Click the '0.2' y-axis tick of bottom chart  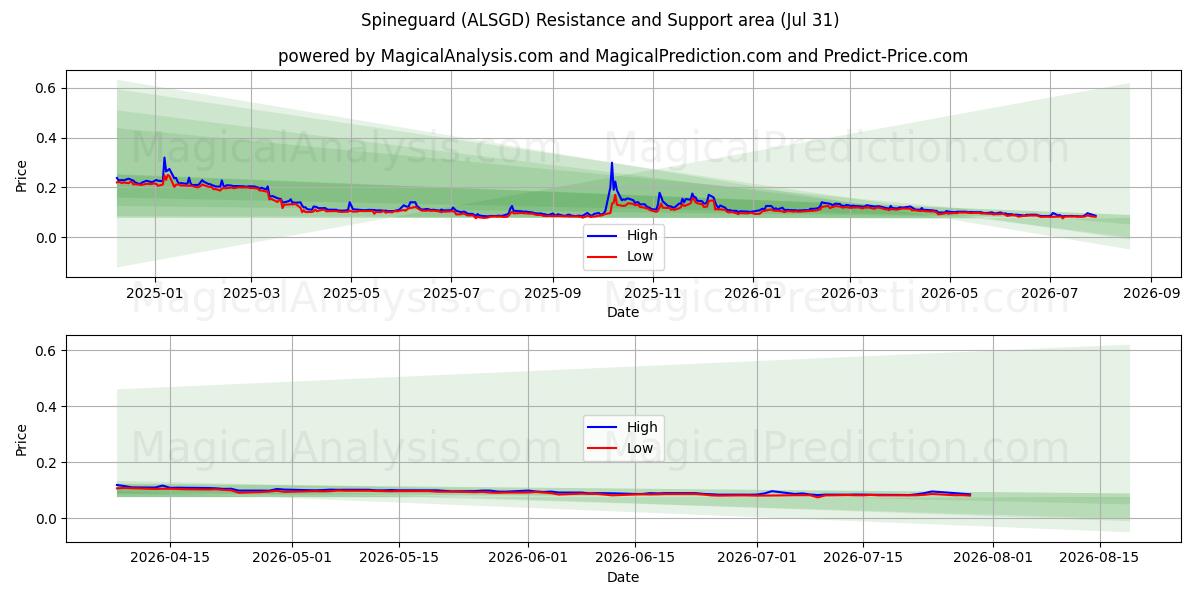tap(48, 463)
